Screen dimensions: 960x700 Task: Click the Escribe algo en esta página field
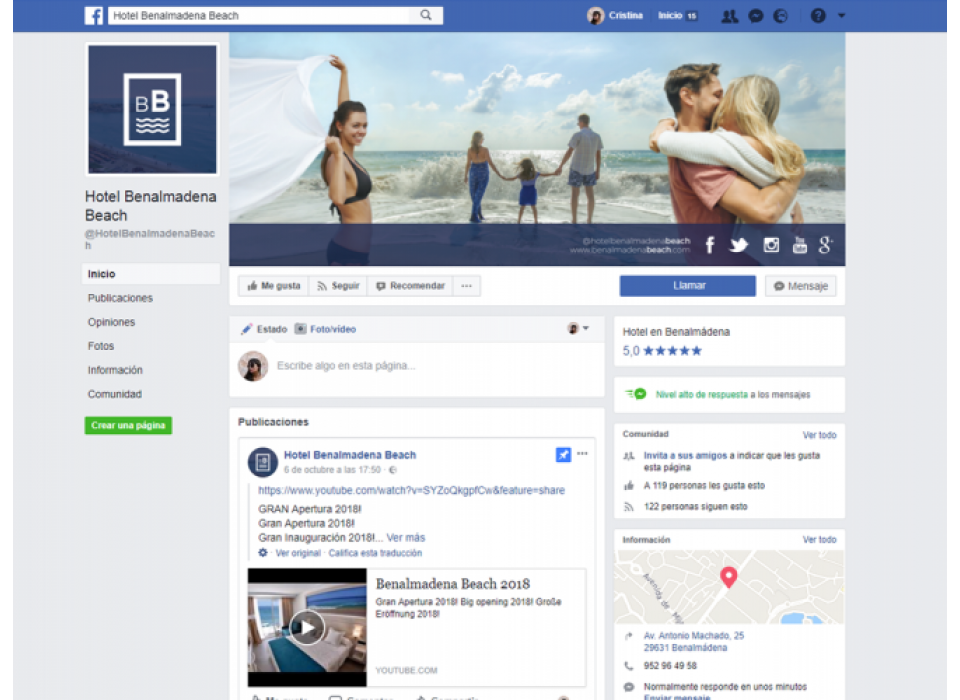click(x=346, y=366)
